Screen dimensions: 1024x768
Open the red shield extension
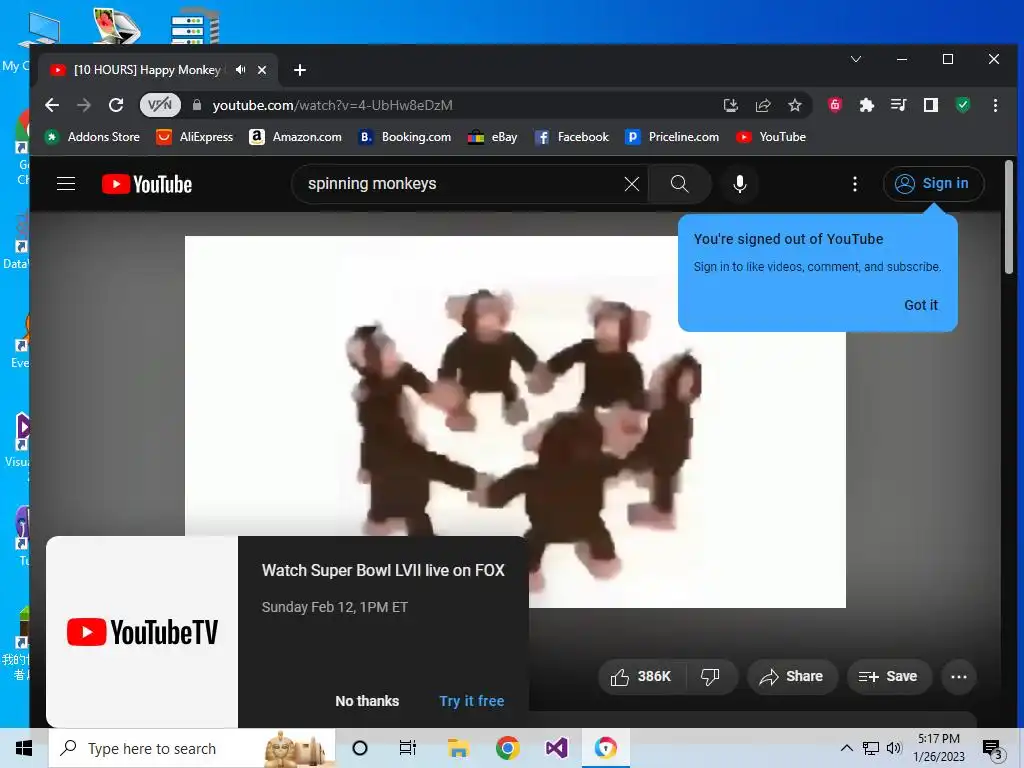(x=835, y=105)
